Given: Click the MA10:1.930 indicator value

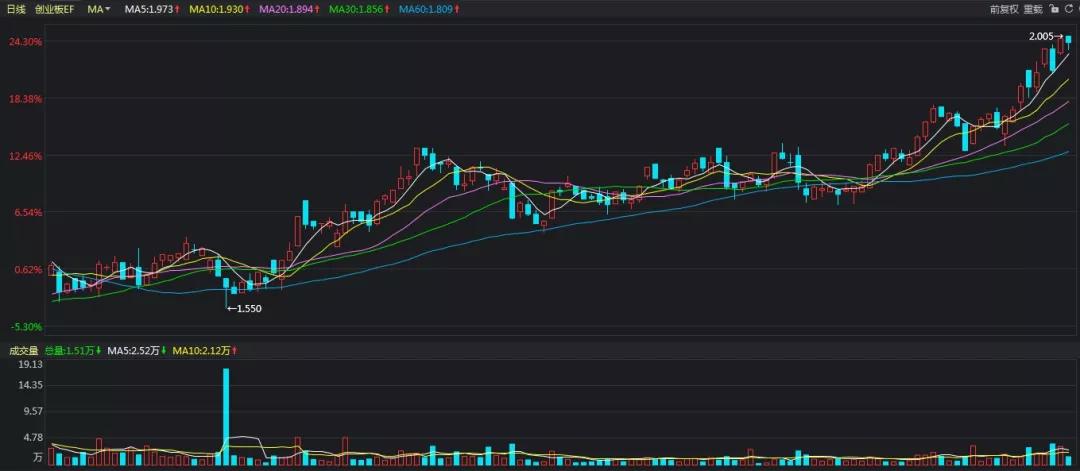Looking at the screenshot, I should tap(221, 10).
